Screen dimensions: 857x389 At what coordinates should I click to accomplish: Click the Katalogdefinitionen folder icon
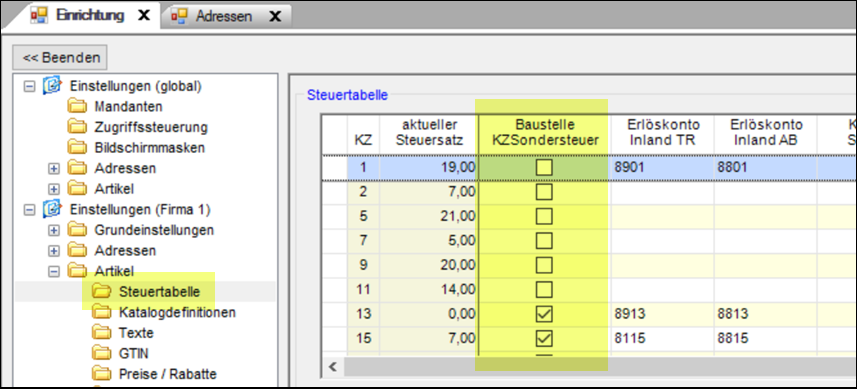tap(102, 313)
